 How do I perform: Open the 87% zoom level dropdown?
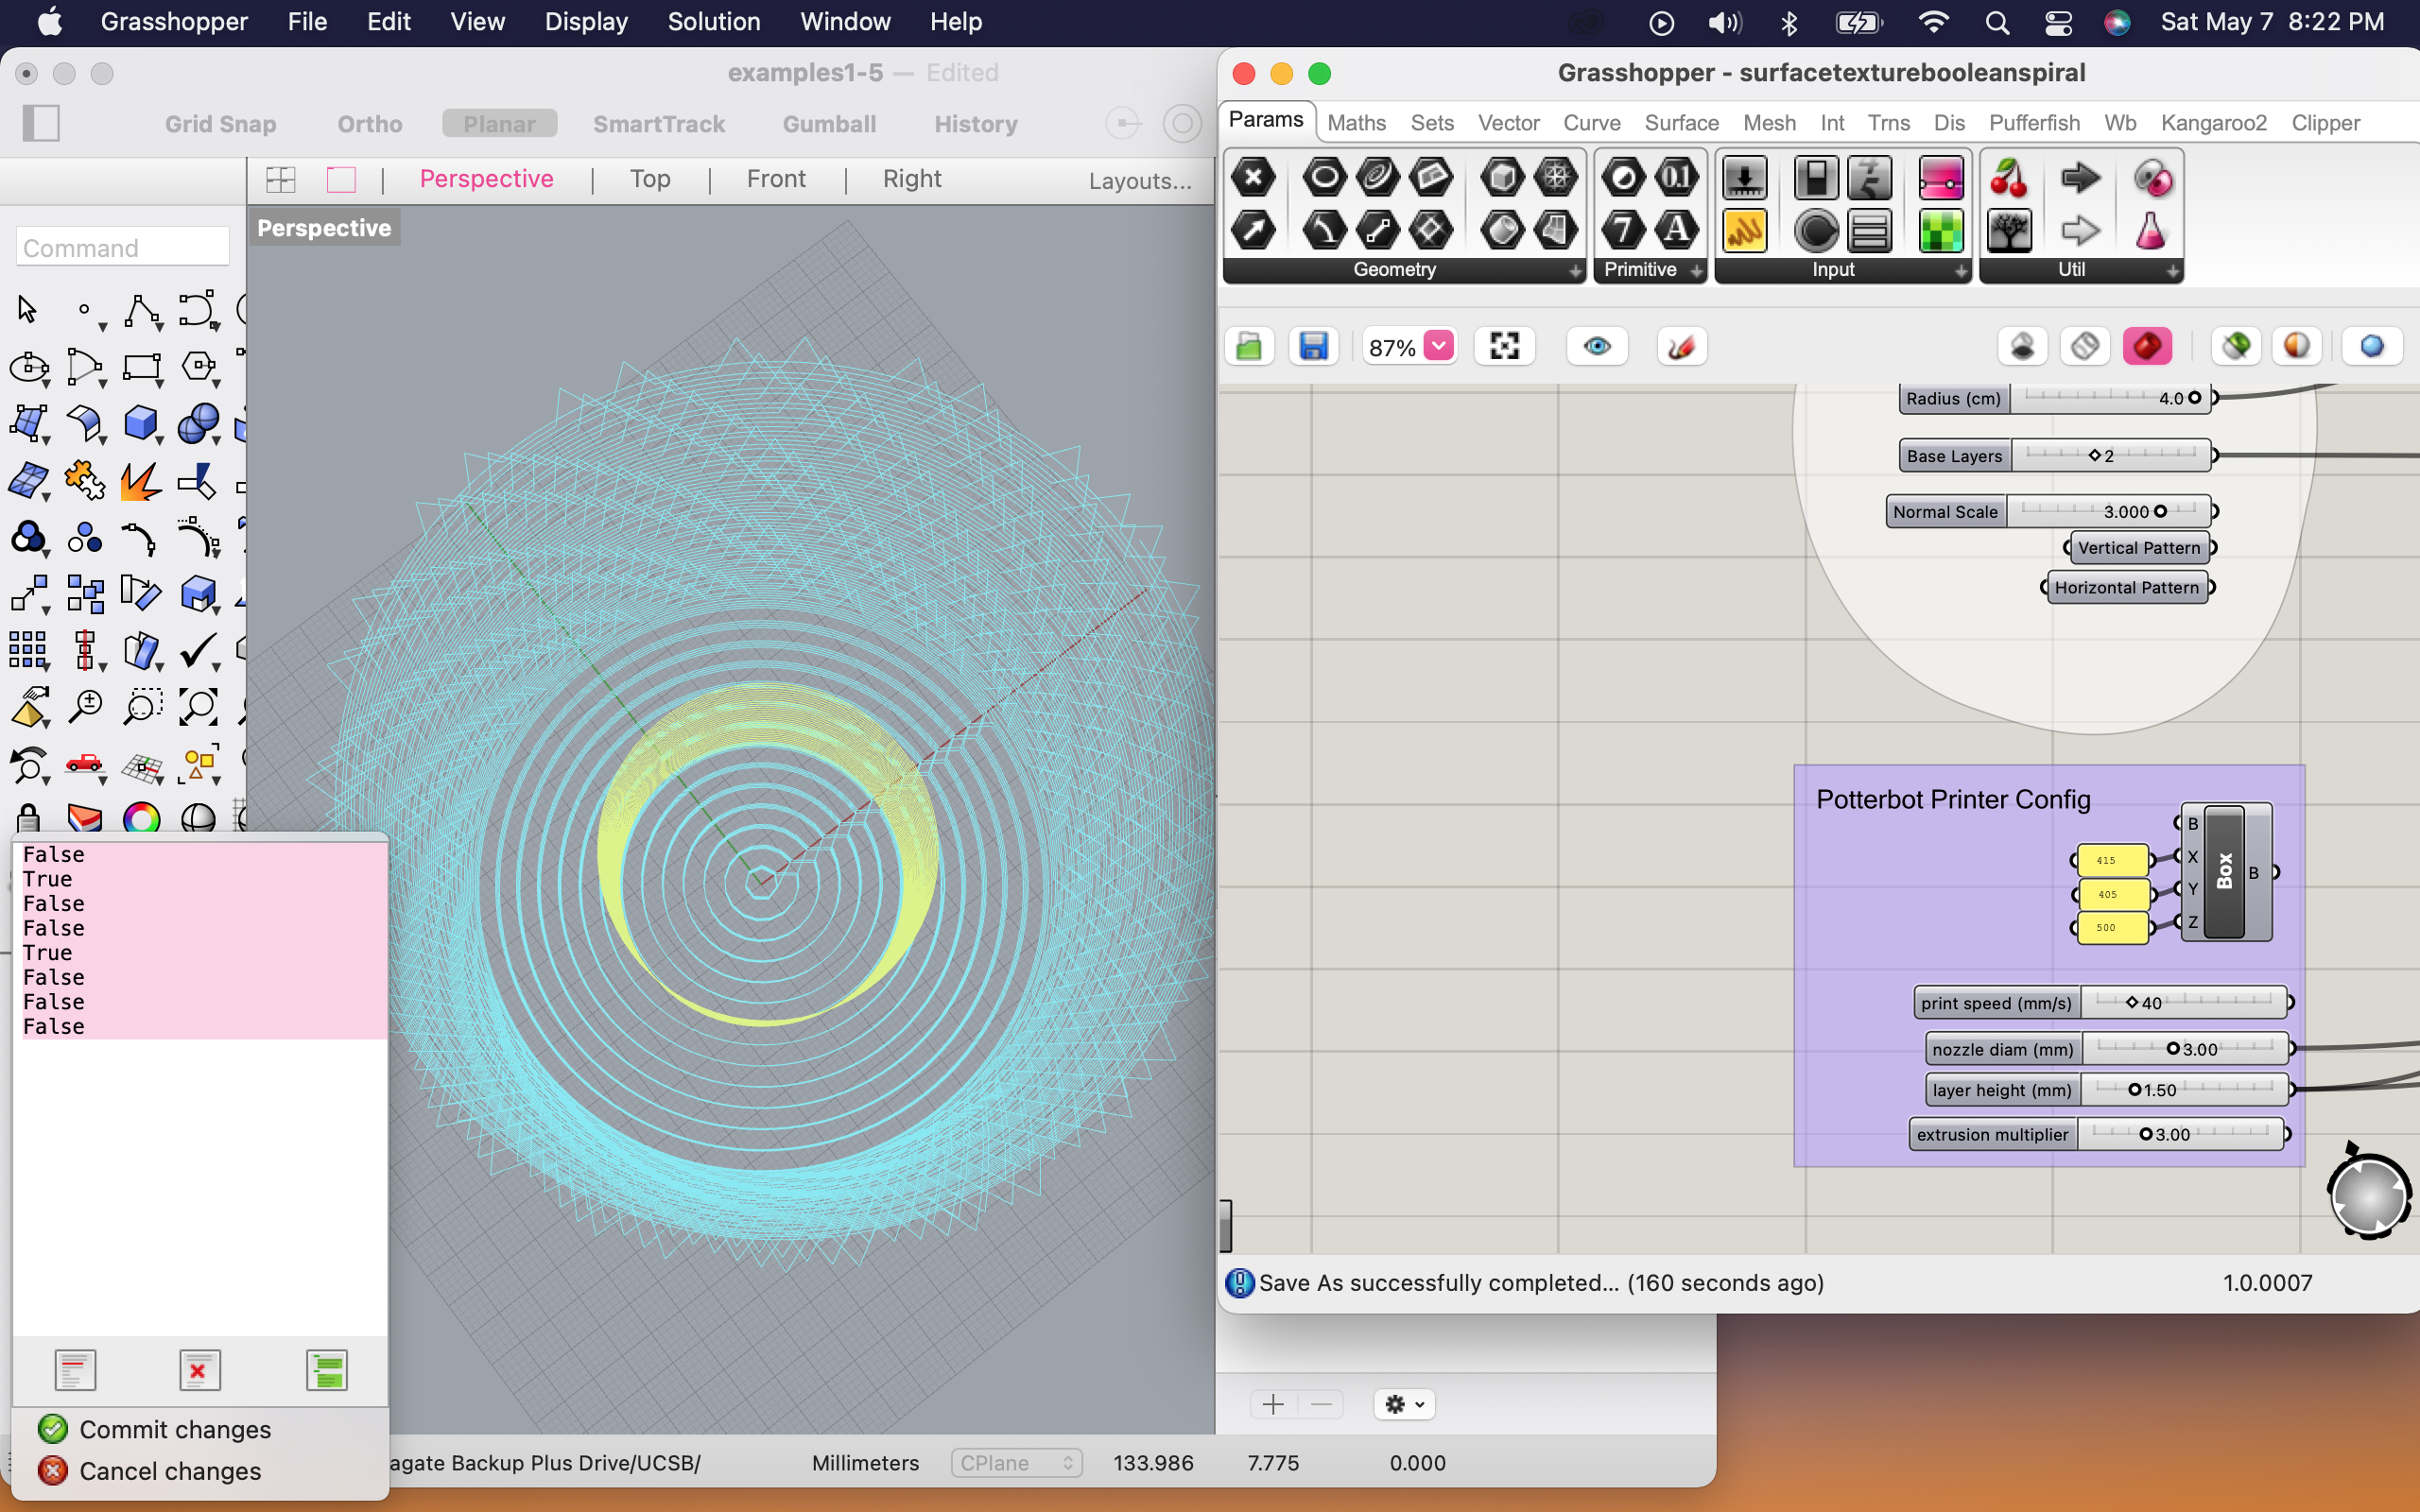coord(1439,346)
